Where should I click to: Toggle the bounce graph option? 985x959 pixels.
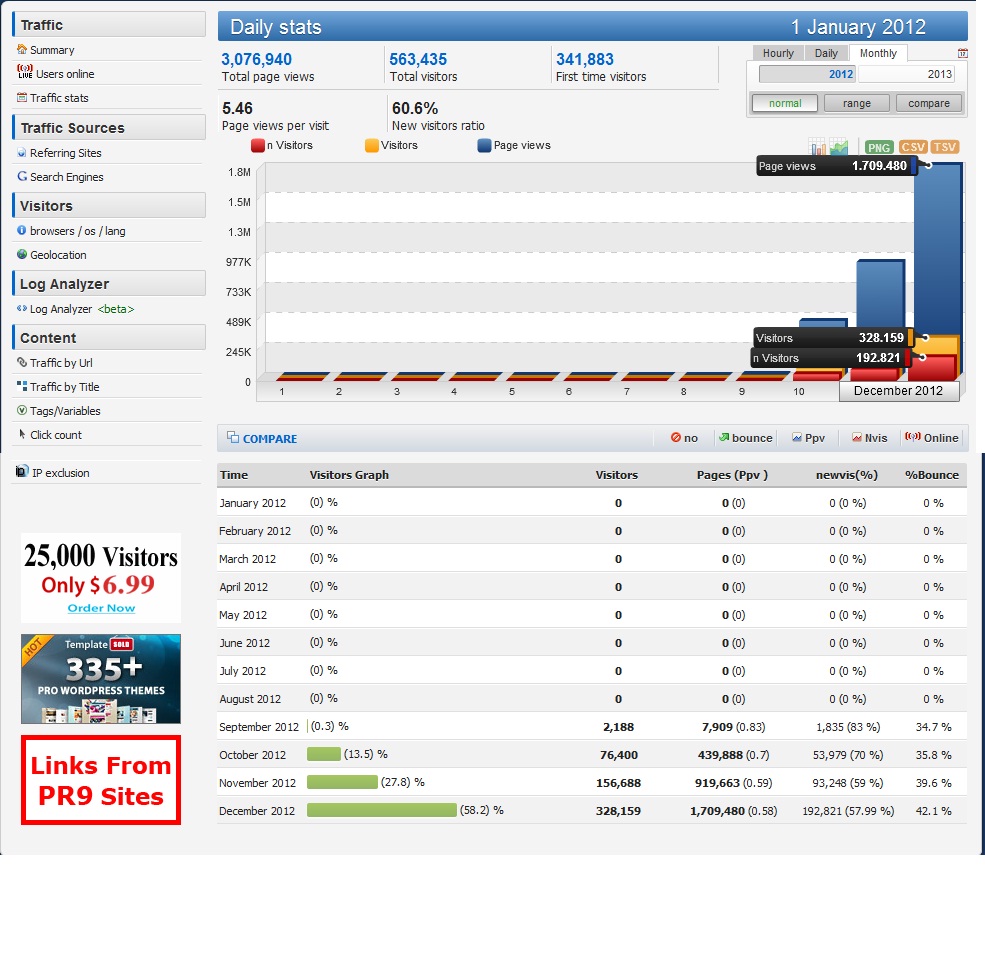point(746,438)
